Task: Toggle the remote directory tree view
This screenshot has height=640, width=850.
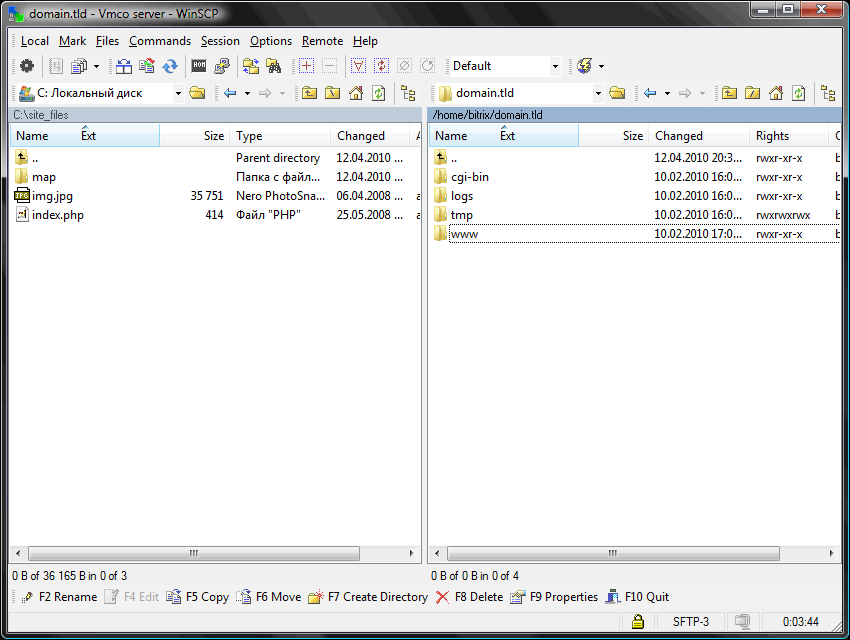Action: [828, 93]
